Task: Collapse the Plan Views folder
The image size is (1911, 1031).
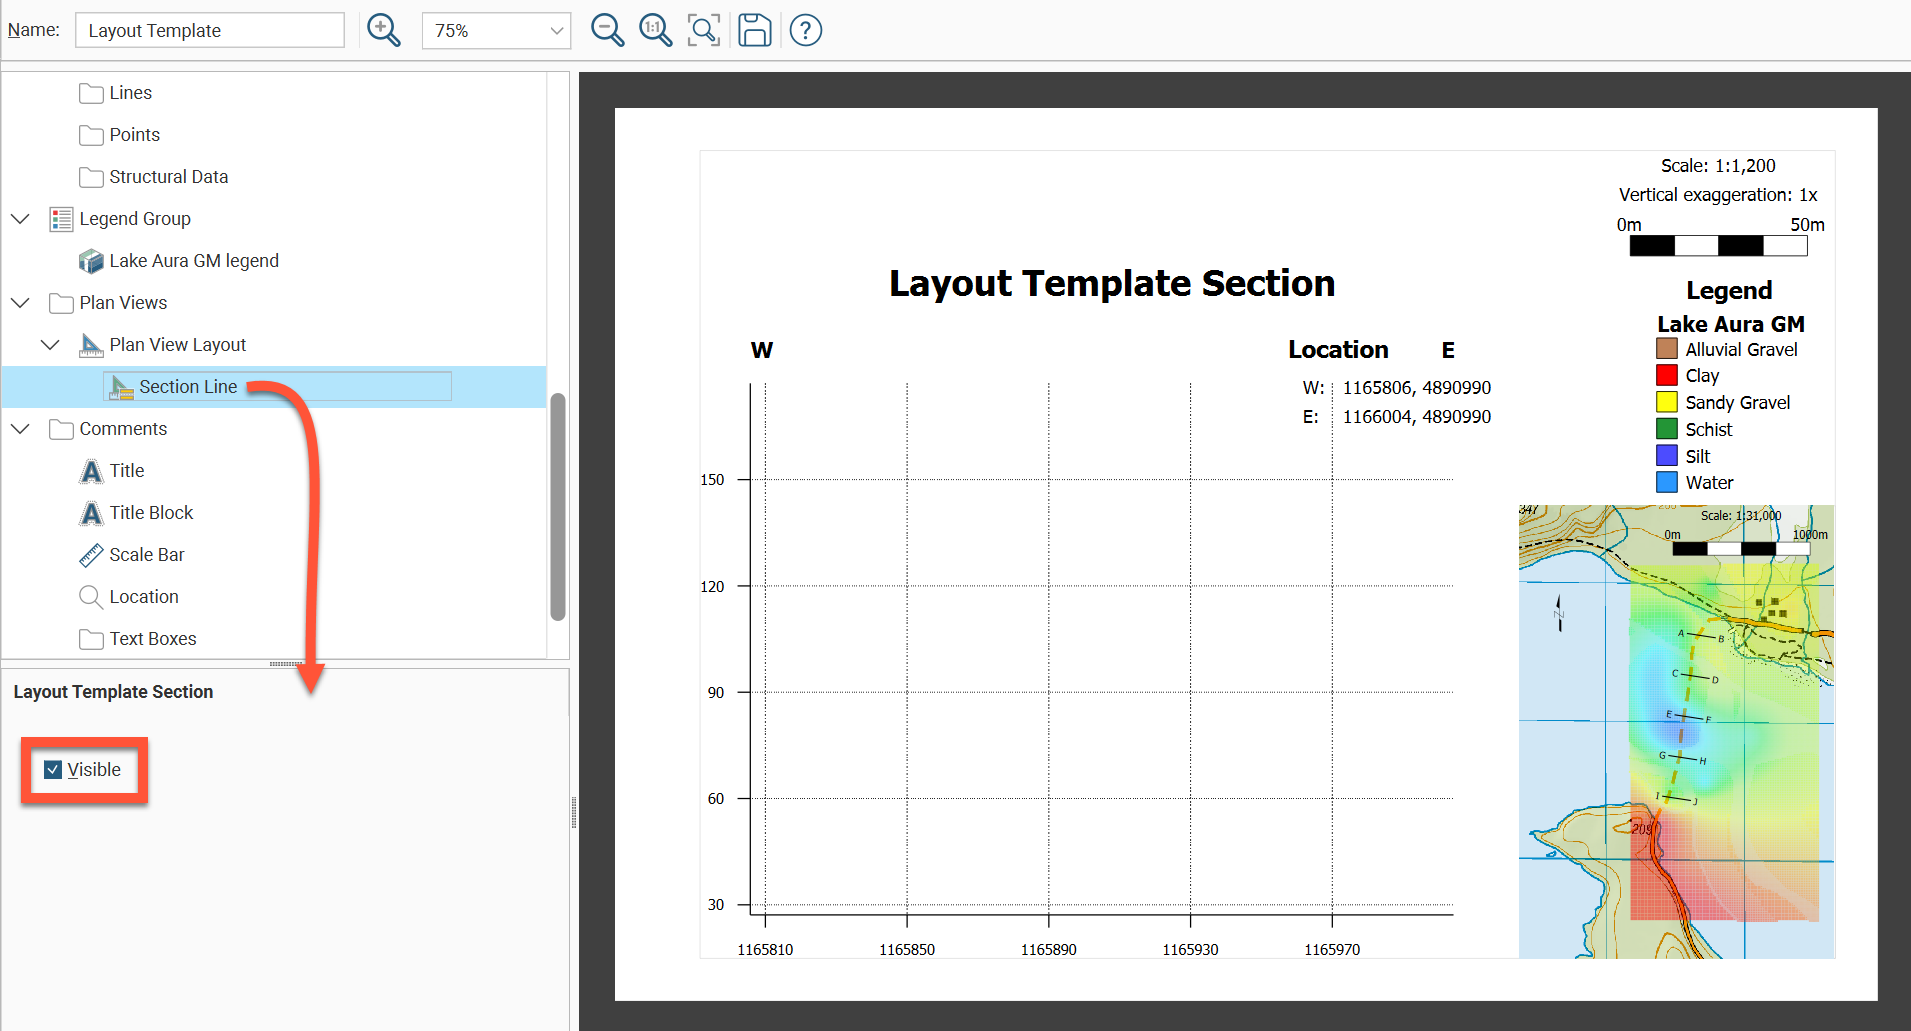Action: (20, 303)
